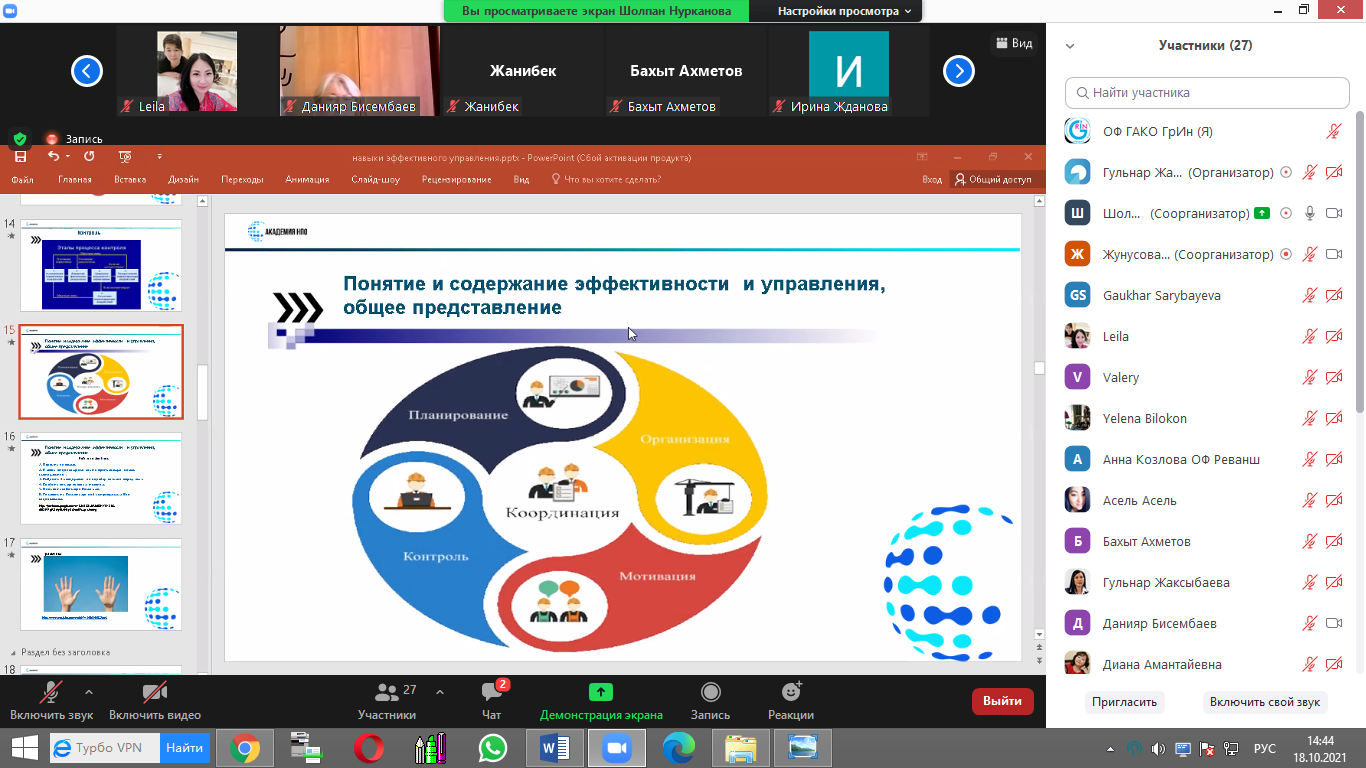This screenshot has height=768, width=1366.
Task: Click the Пригласить button
Action: click(1124, 702)
